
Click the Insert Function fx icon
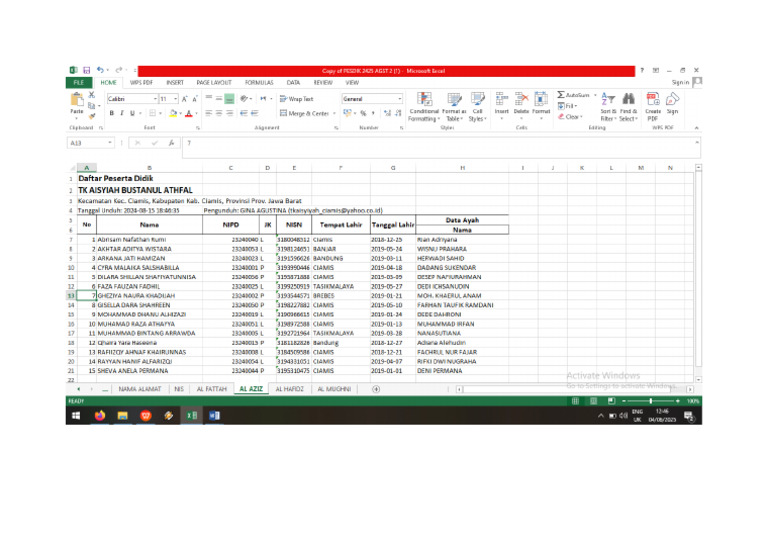pos(171,143)
